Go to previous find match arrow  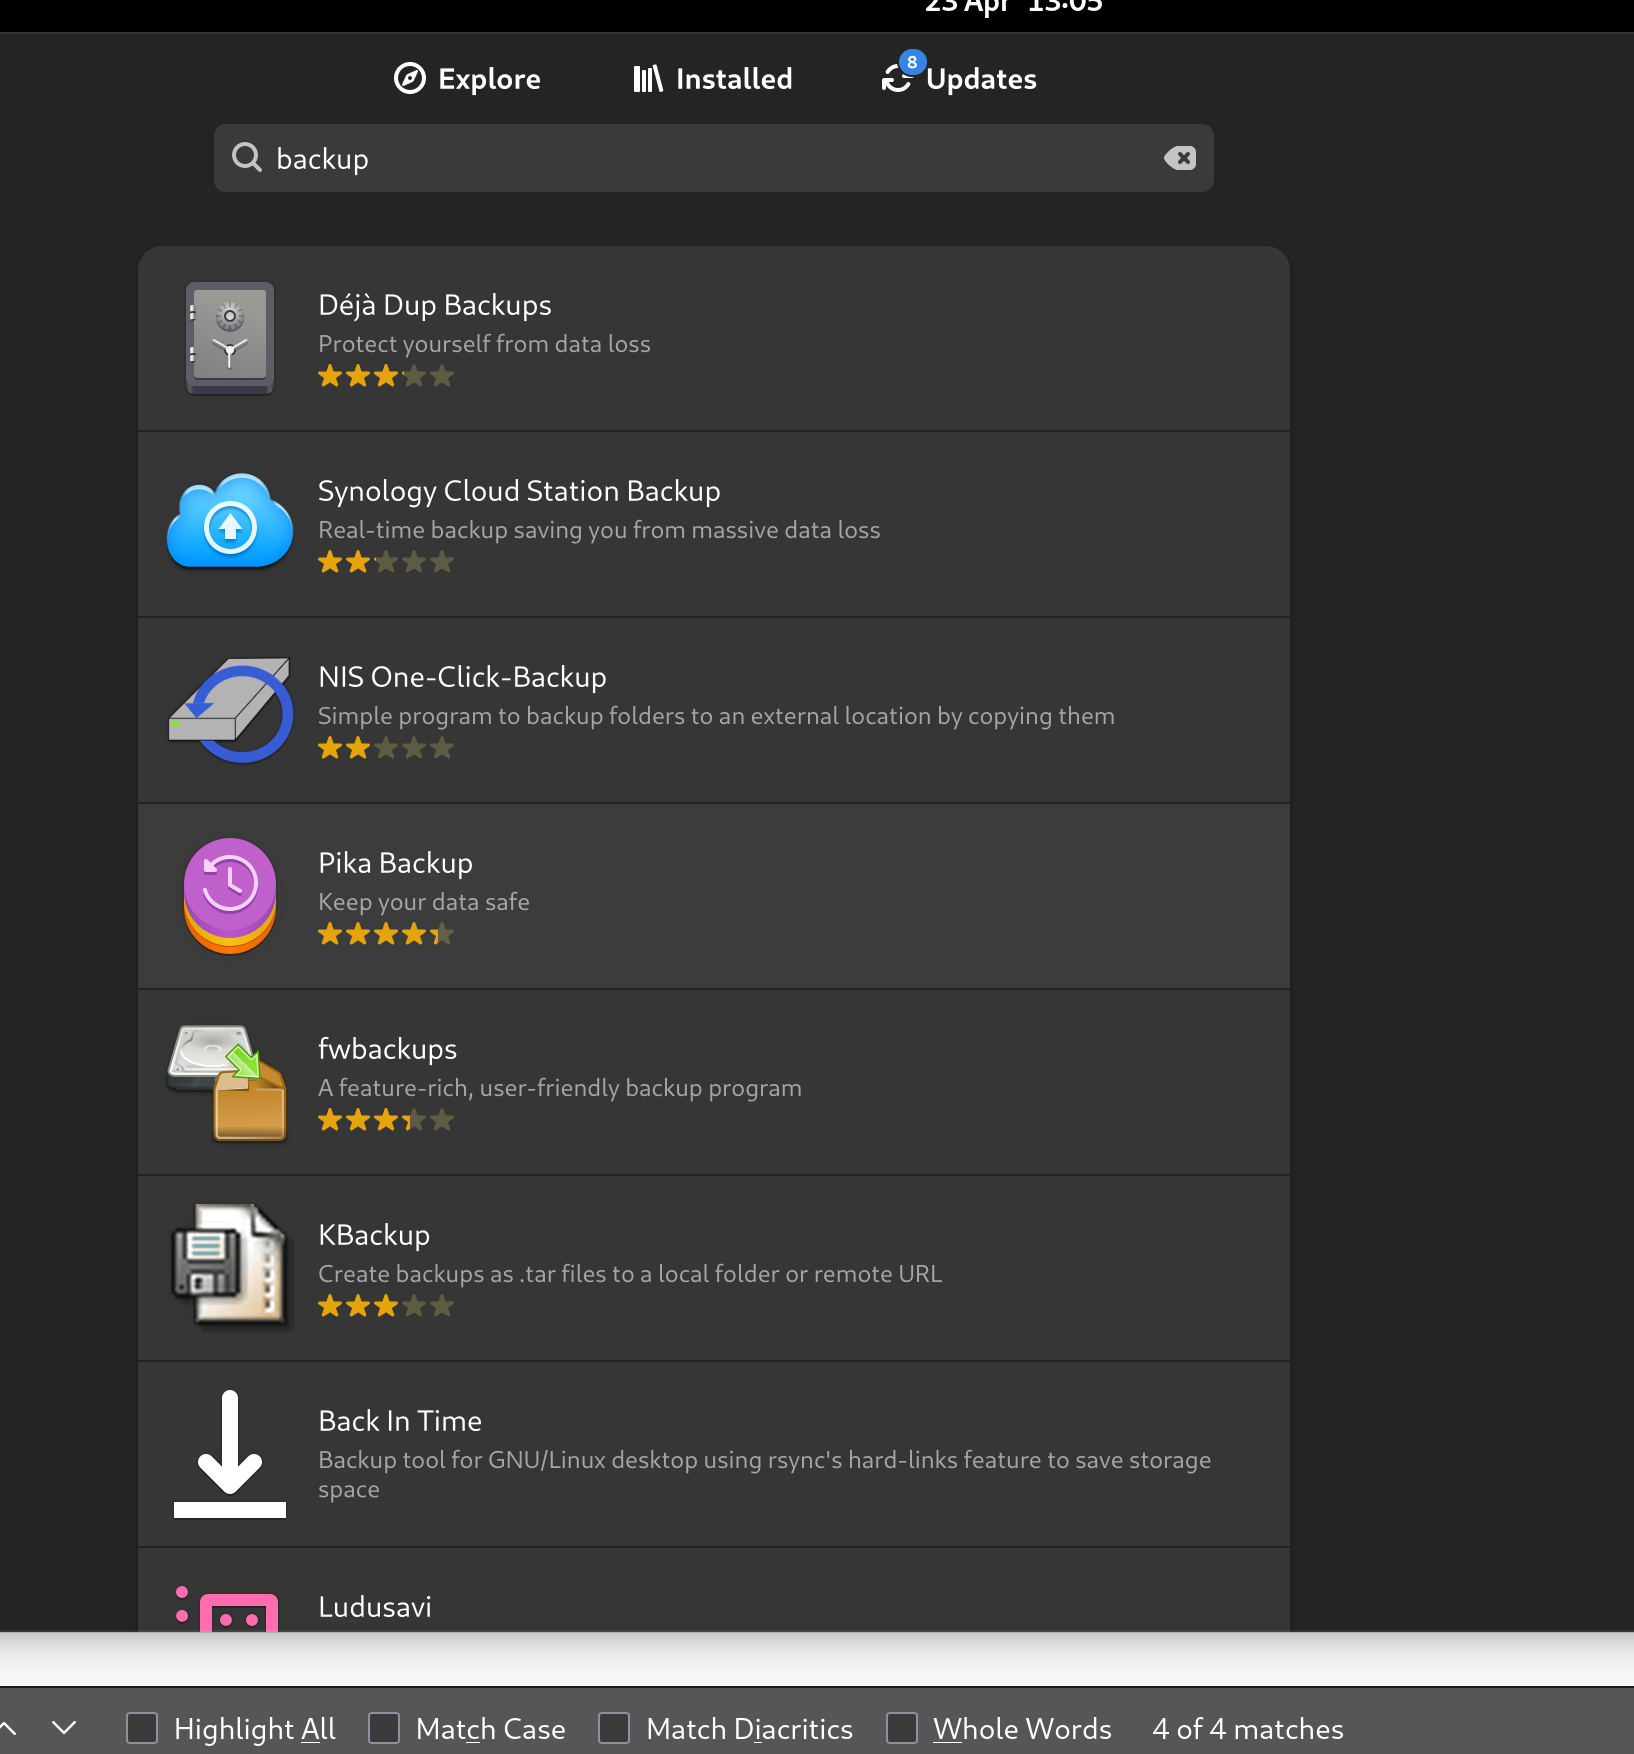[7, 1728]
